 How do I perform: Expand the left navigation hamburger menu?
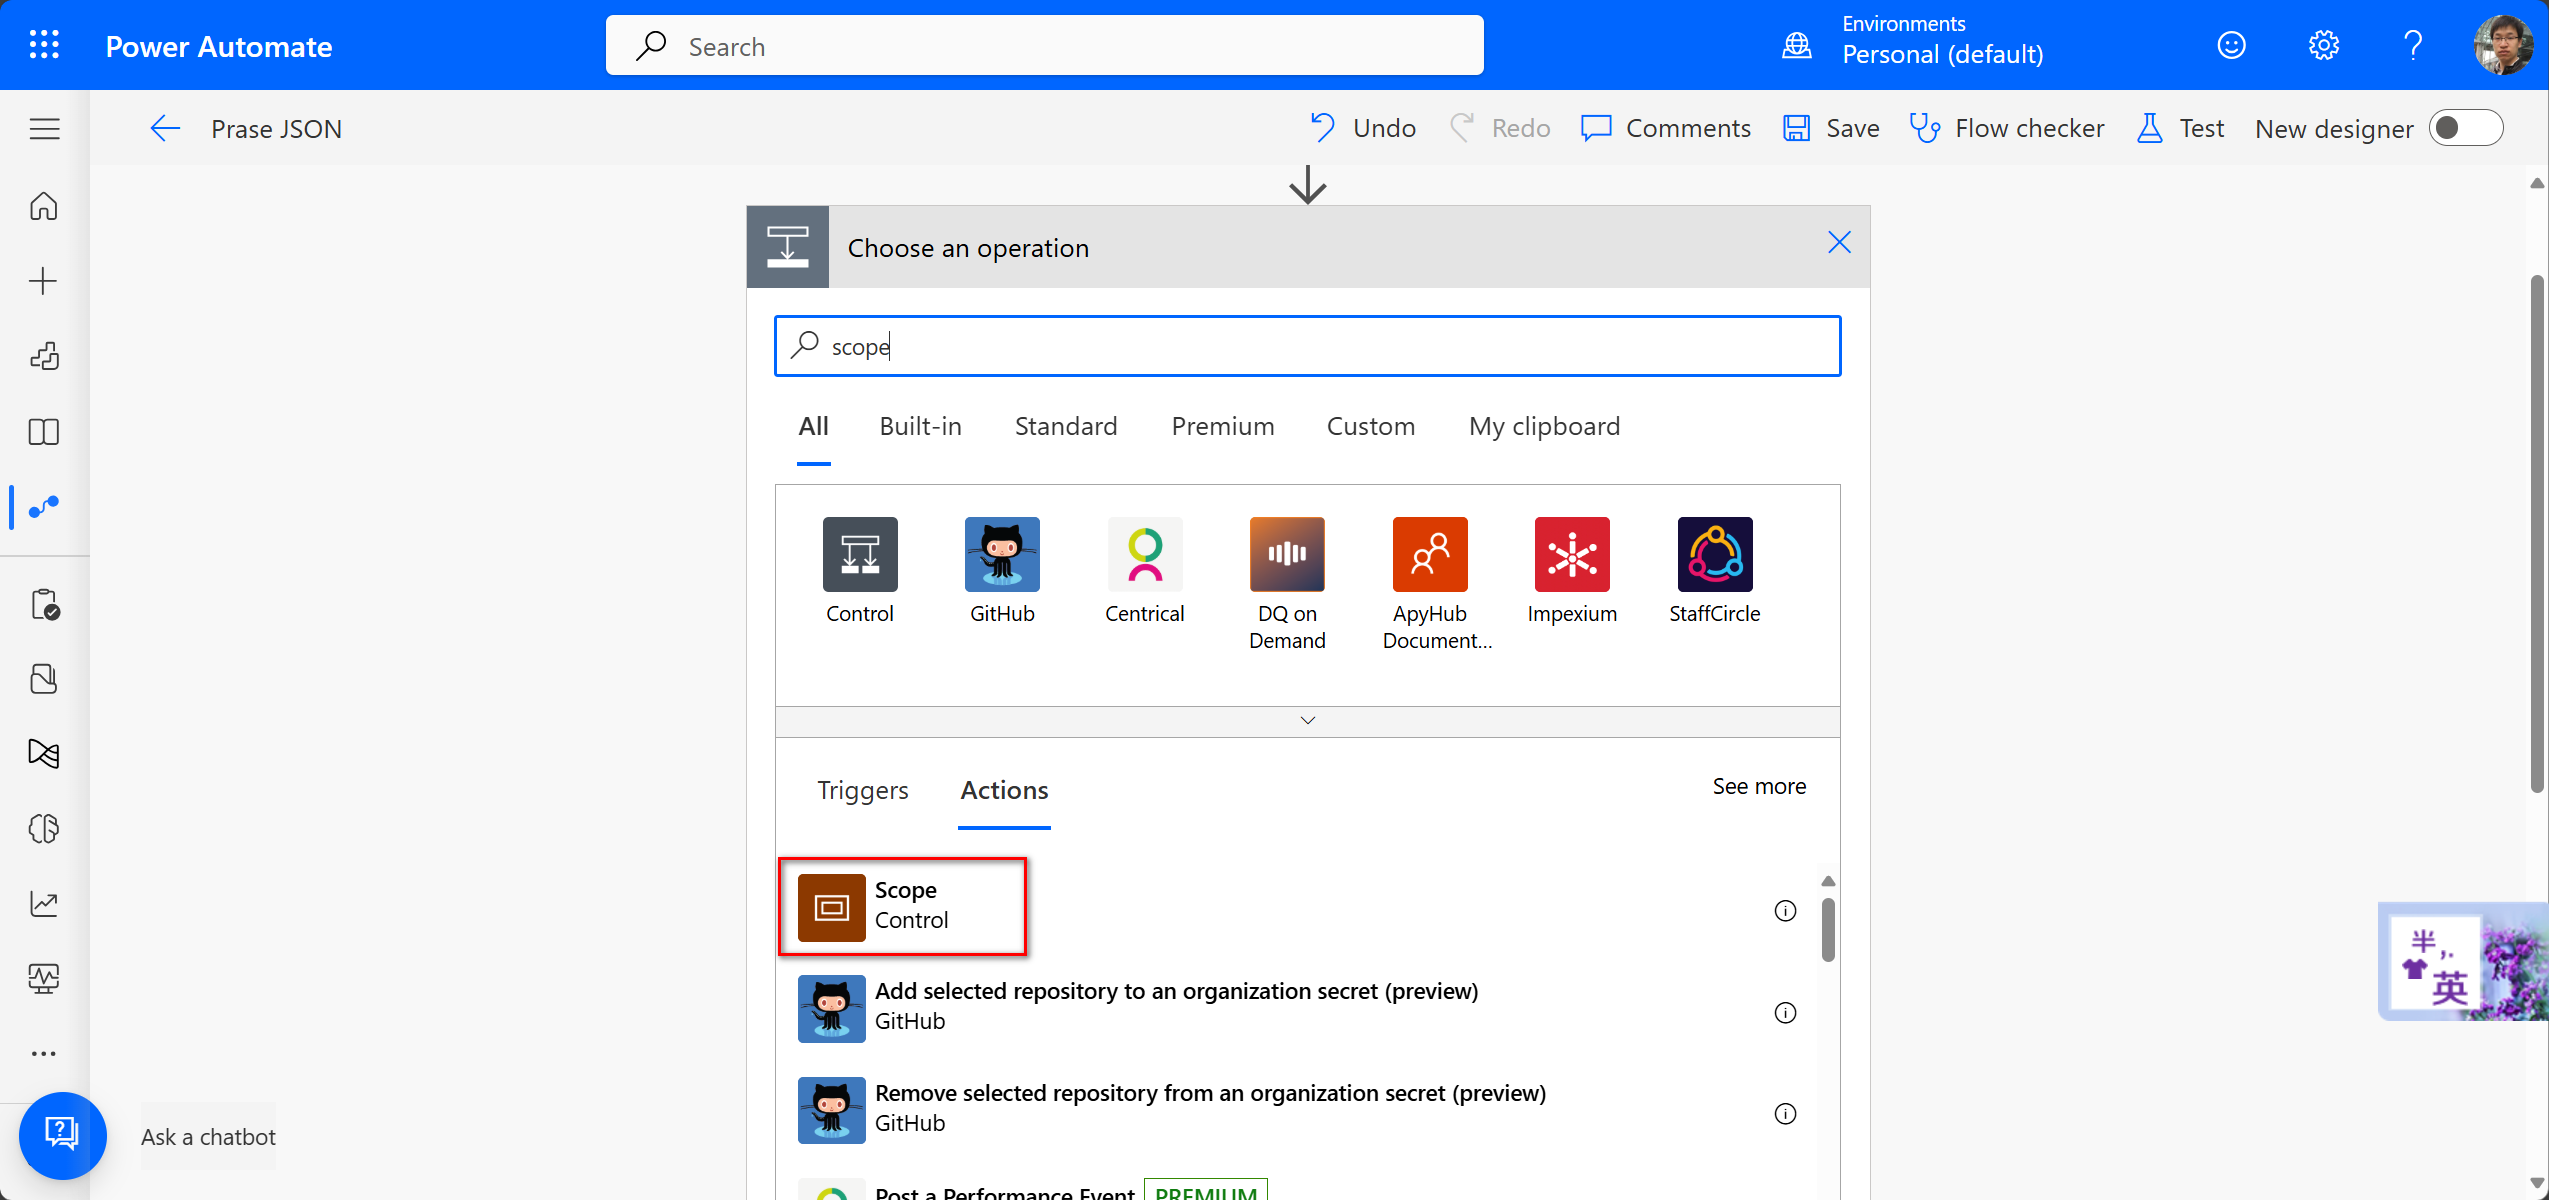pyautogui.click(x=44, y=128)
